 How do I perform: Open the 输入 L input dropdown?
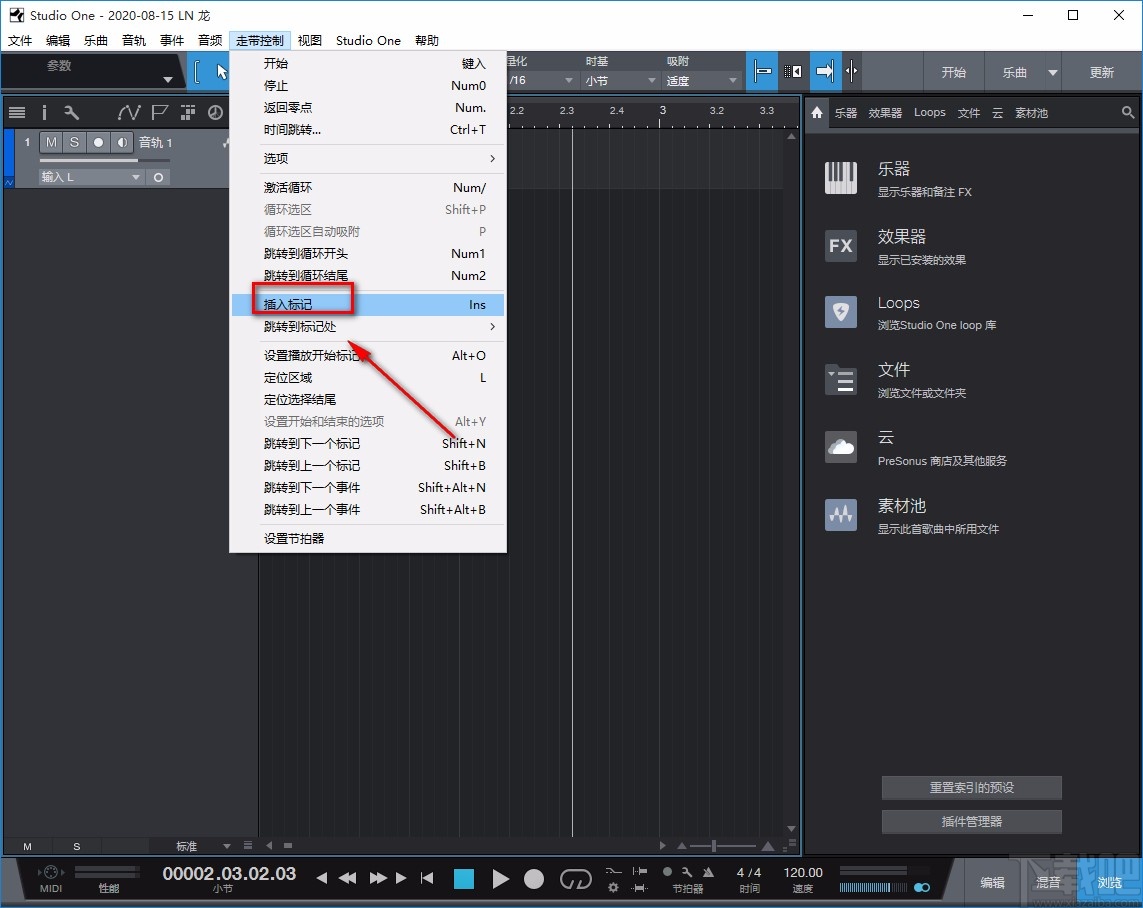pos(90,177)
